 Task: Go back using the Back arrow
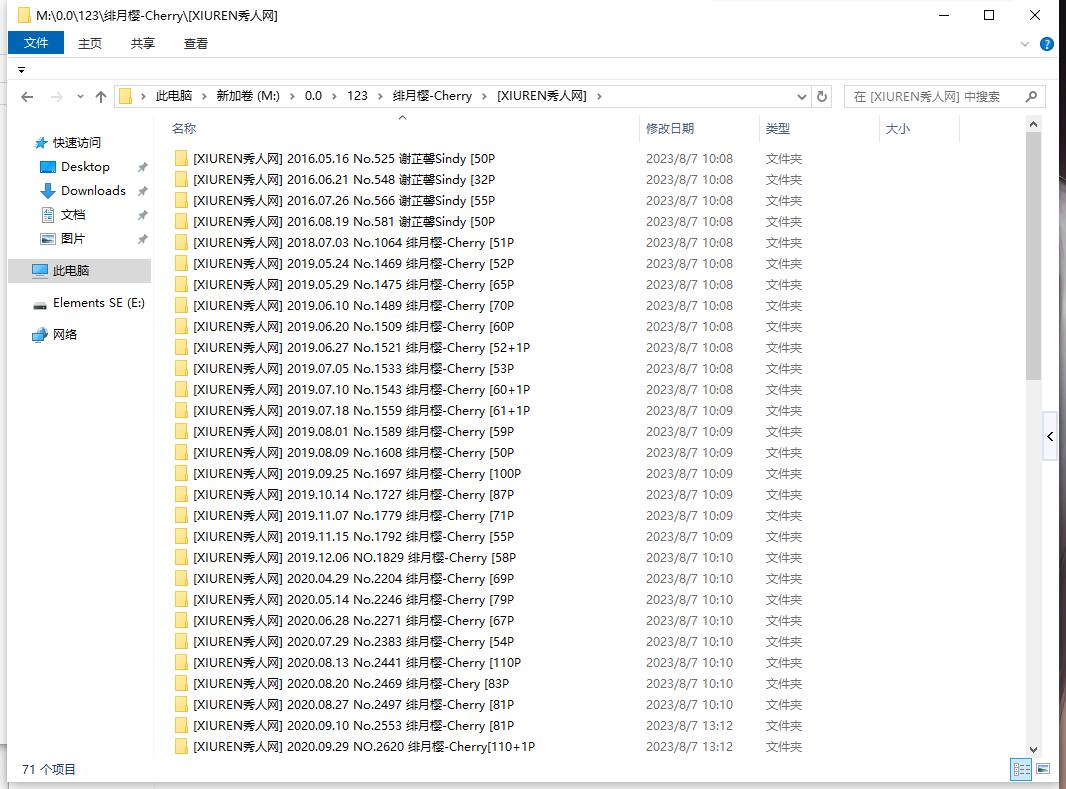pos(27,97)
